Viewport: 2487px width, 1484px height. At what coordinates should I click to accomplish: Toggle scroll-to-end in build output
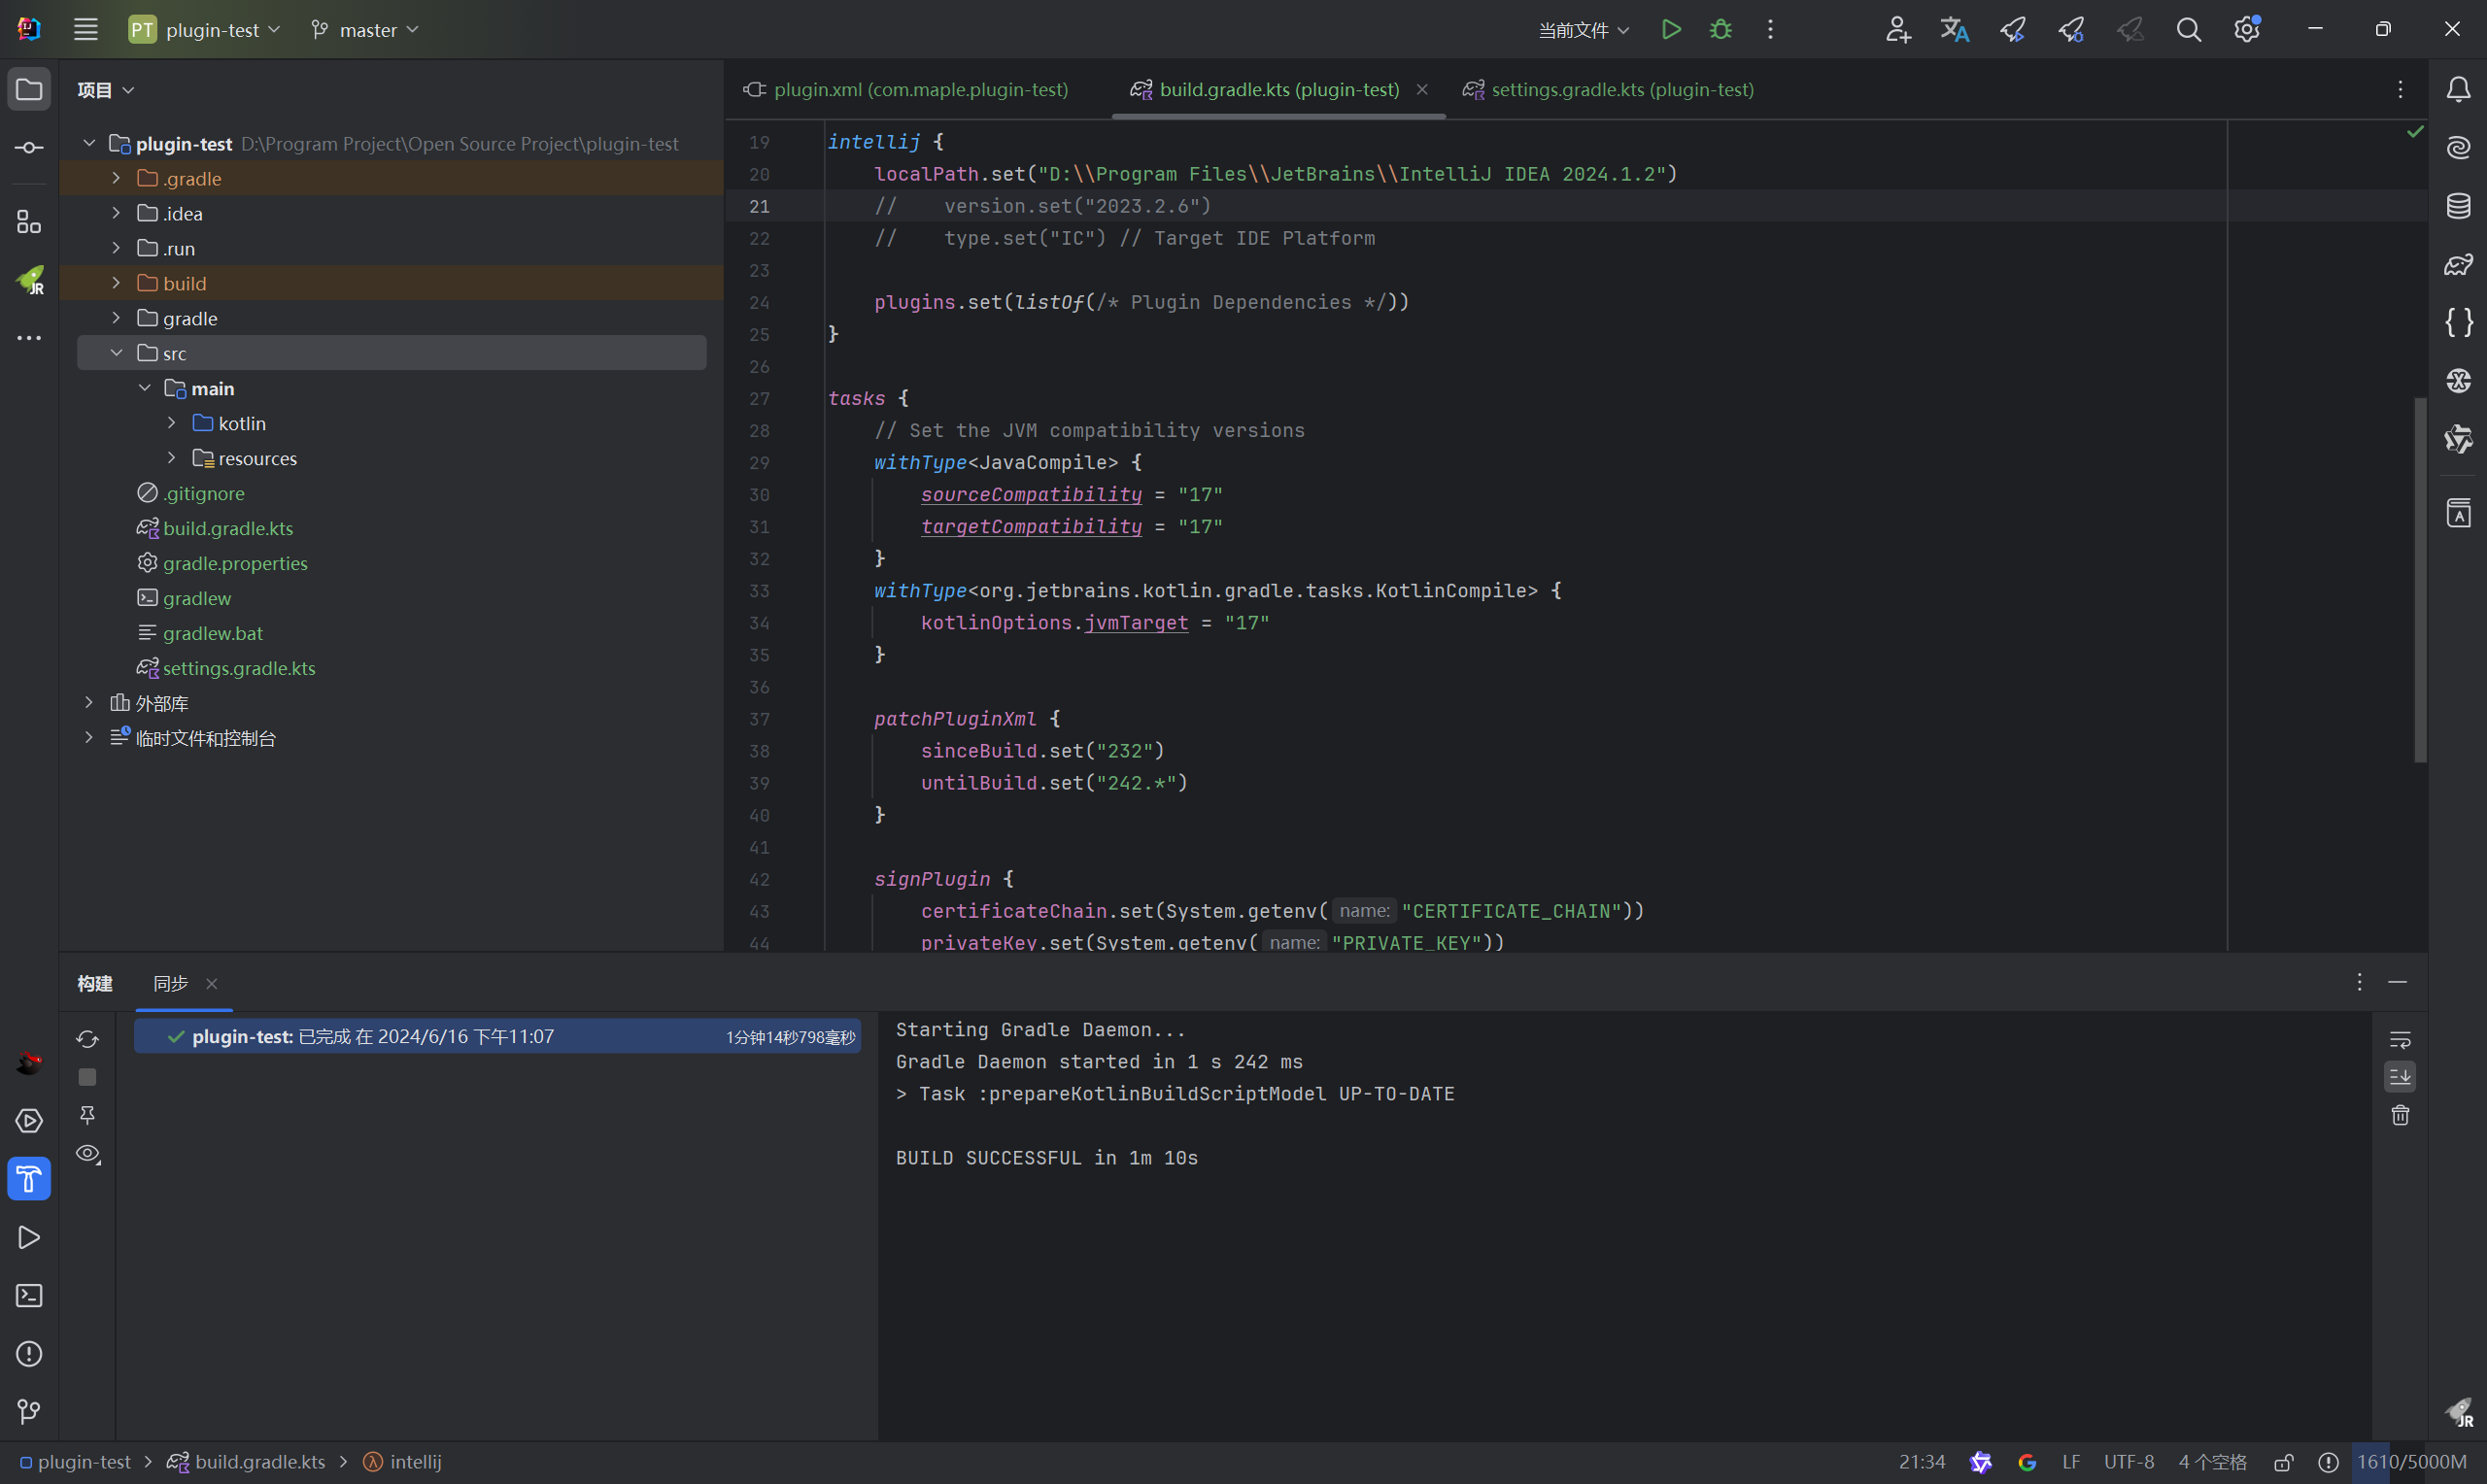[2401, 1077]
